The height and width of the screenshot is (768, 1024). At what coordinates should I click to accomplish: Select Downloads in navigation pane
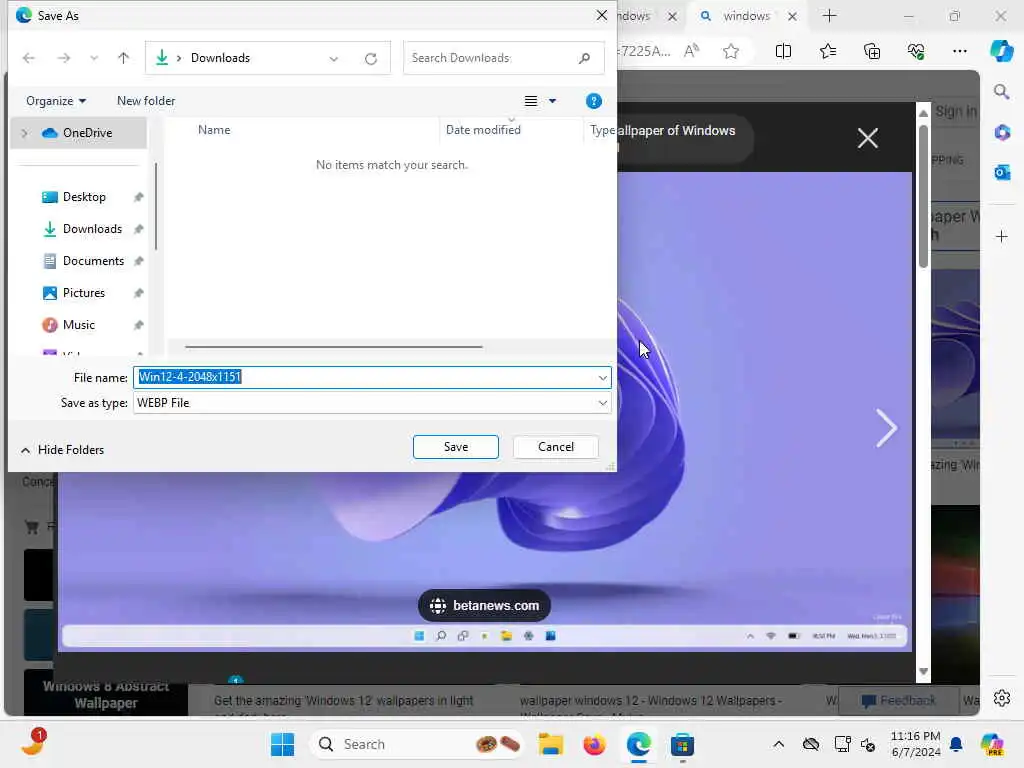tap(92, 229)
